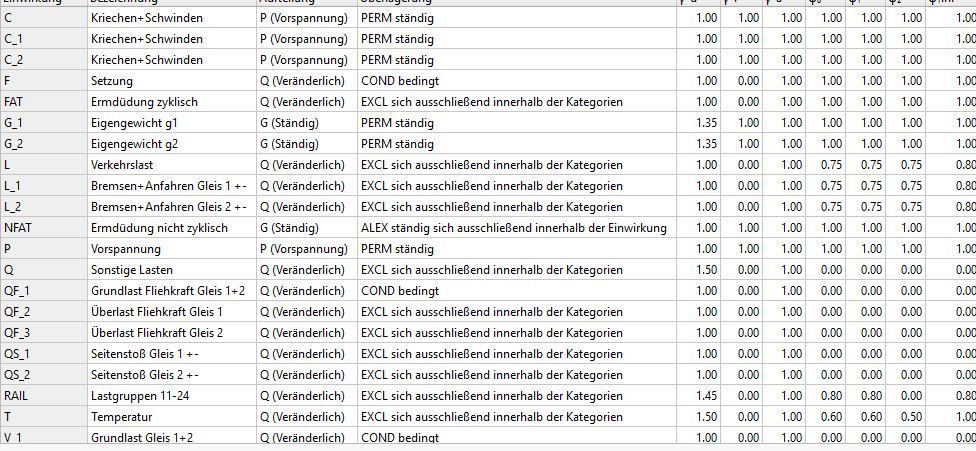Screen dimensions: 976x451
Task: Click 'Überlast Fliehkraft Gleis 2' name cell
Action: click(172, 333)
